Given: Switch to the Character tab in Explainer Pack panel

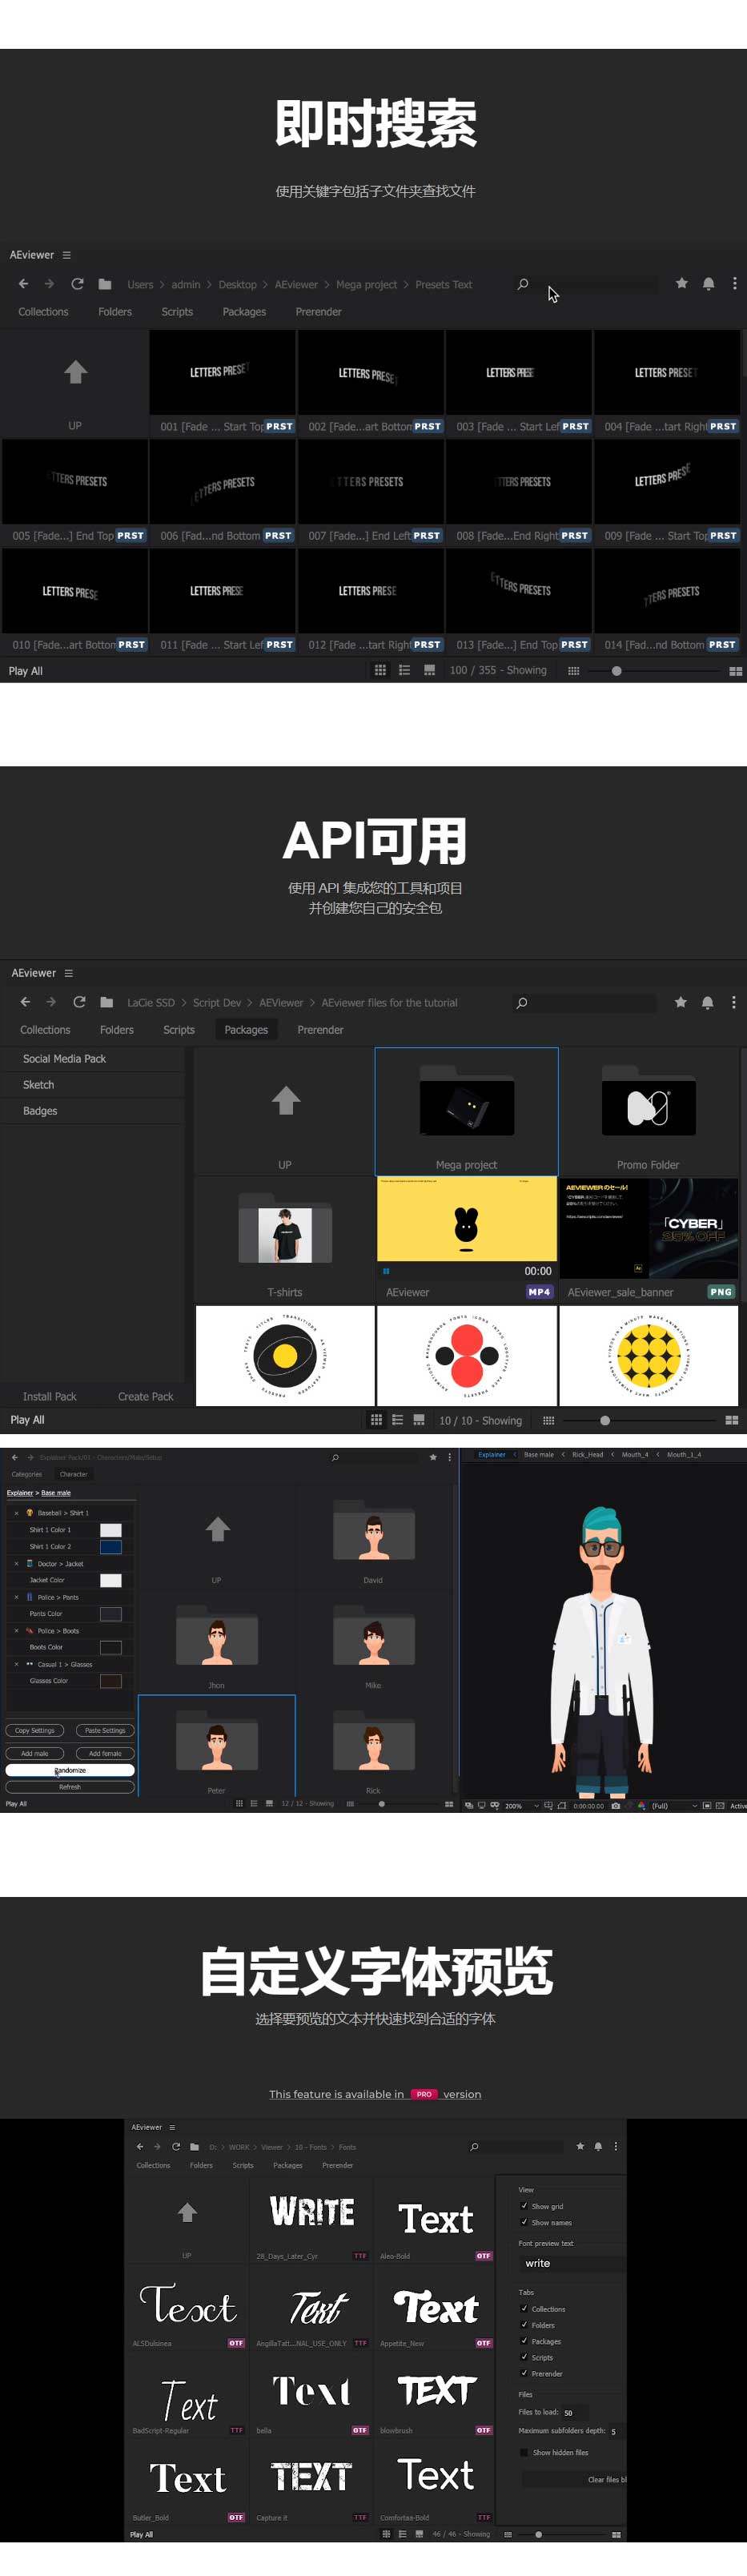Looking at the screenshot, I should pos(73,1474).
